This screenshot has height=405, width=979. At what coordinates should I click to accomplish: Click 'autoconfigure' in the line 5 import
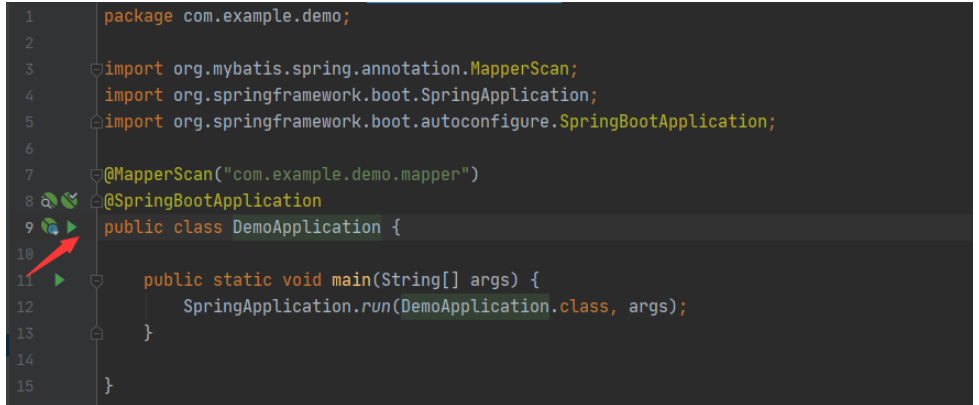coord(485,121)
